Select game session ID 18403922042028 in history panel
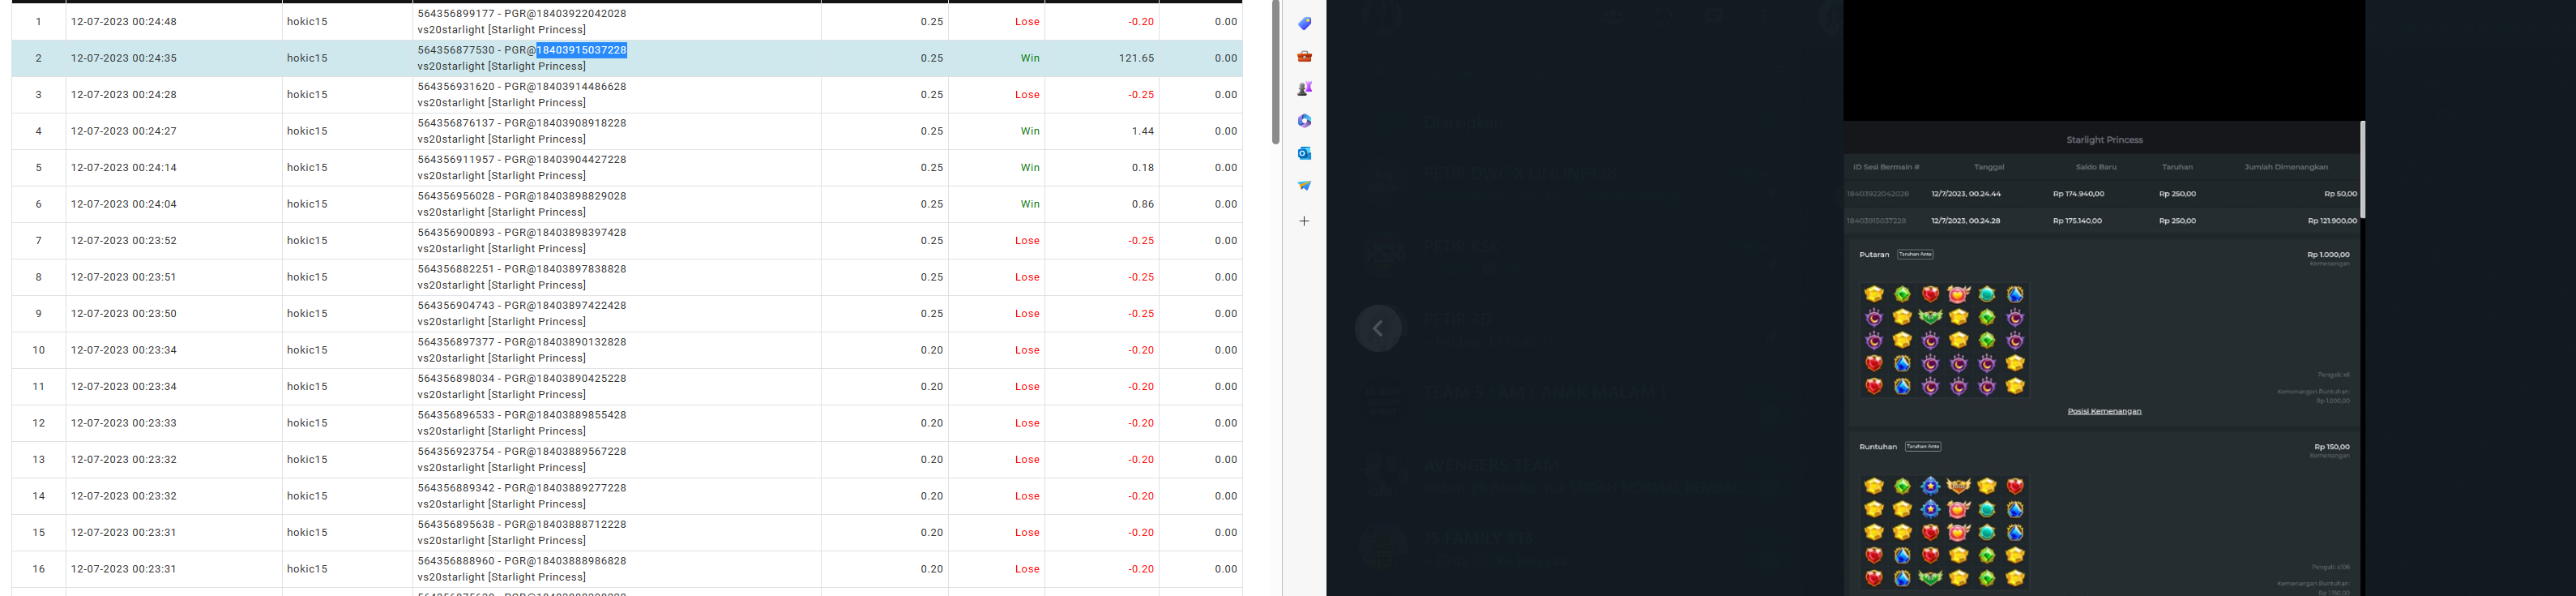The width and height of the screenshot is (2576, 596). (1877, 194)
